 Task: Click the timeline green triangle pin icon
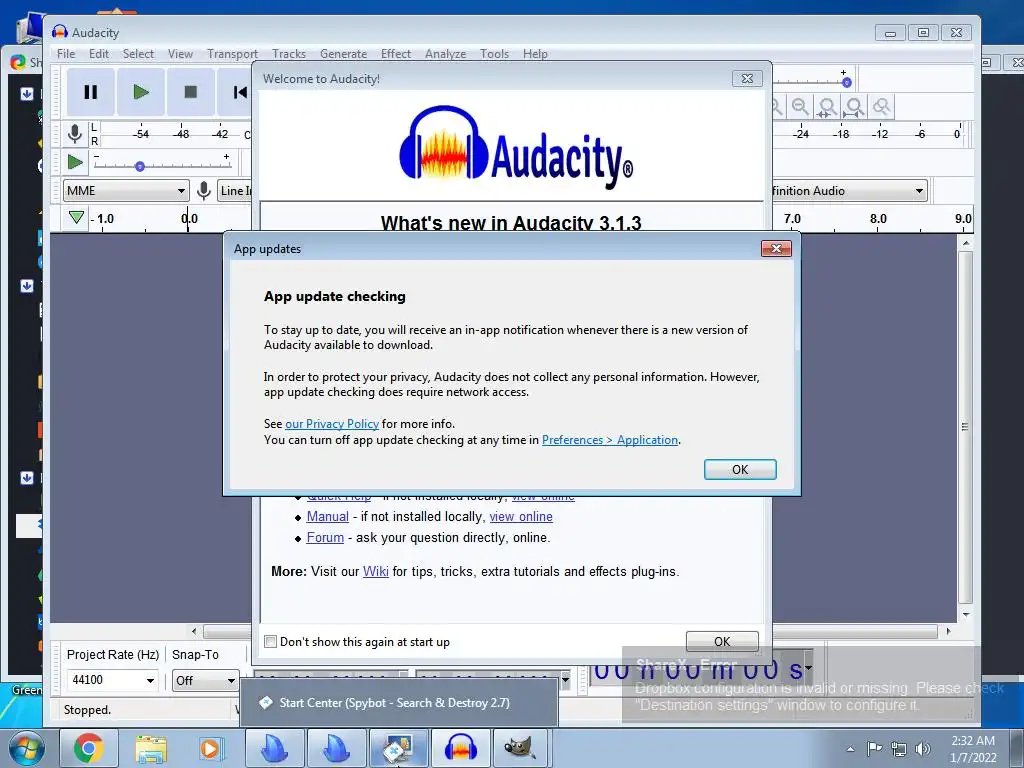click(76, 217)
